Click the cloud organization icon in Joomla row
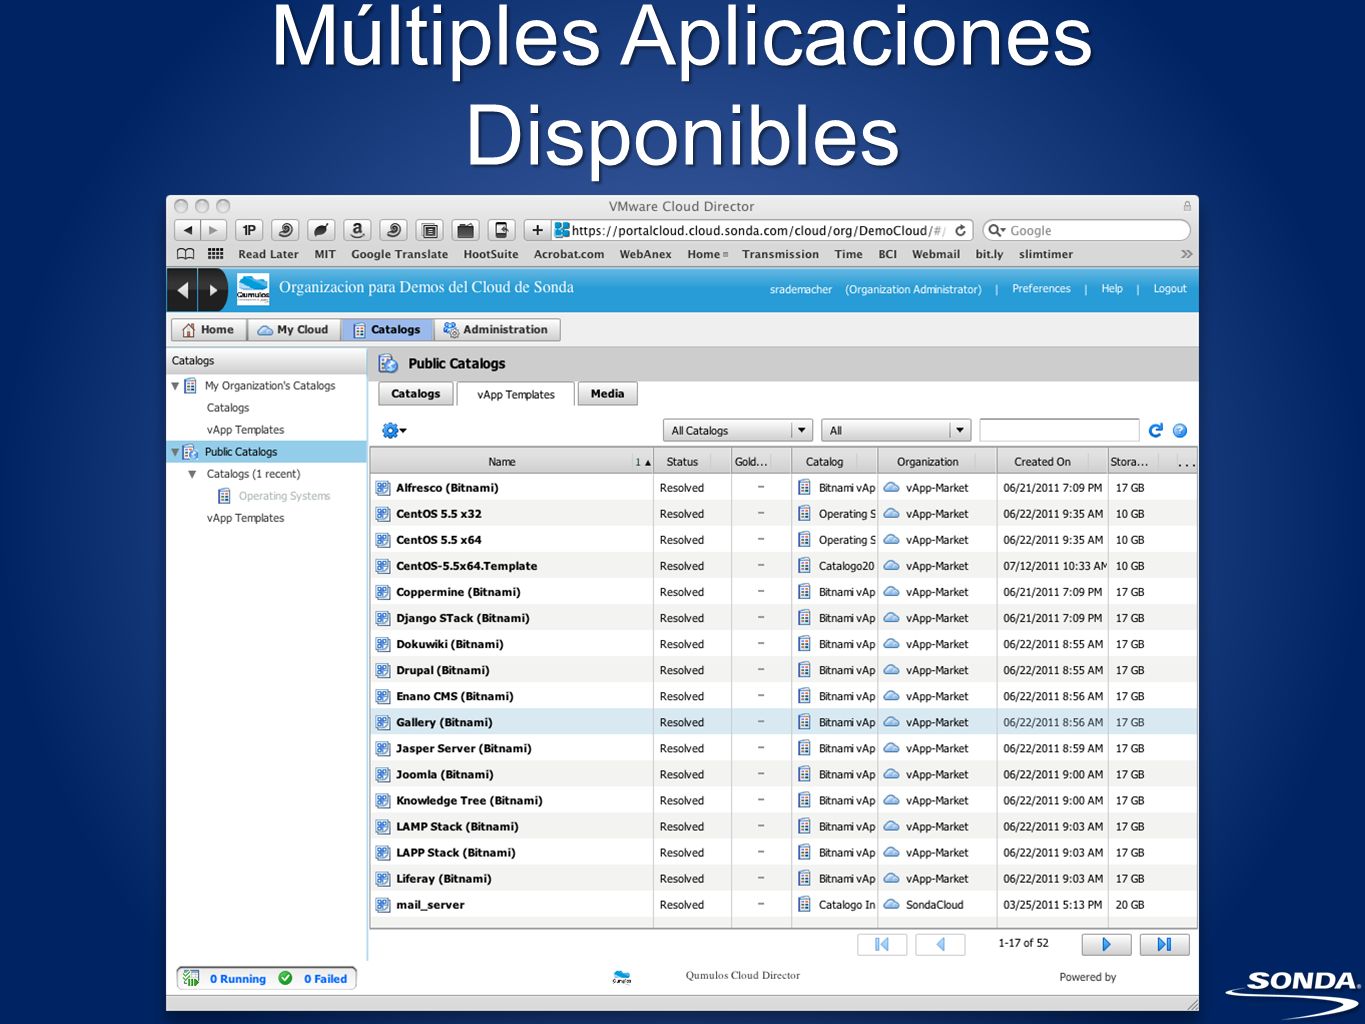Viewport: 1365px width, 1024px height. click(891, 774)
